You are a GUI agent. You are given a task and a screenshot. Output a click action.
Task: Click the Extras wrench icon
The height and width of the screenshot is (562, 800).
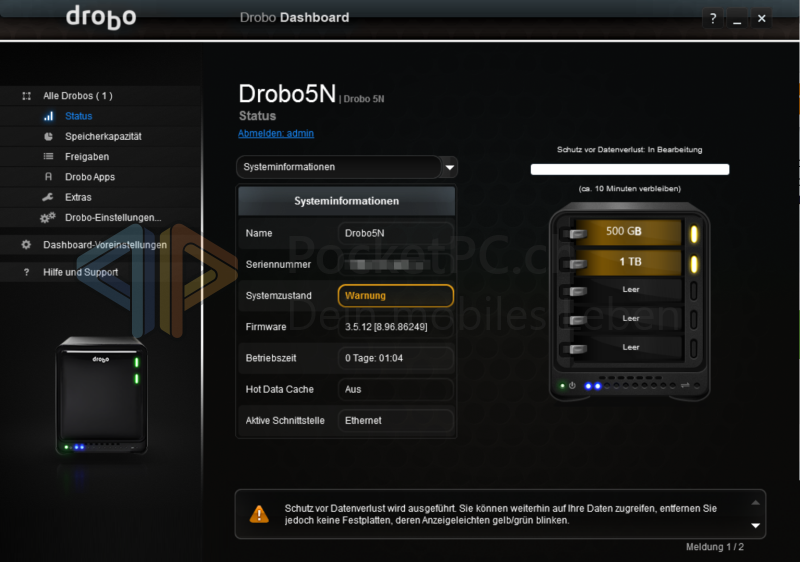(47, 197)
